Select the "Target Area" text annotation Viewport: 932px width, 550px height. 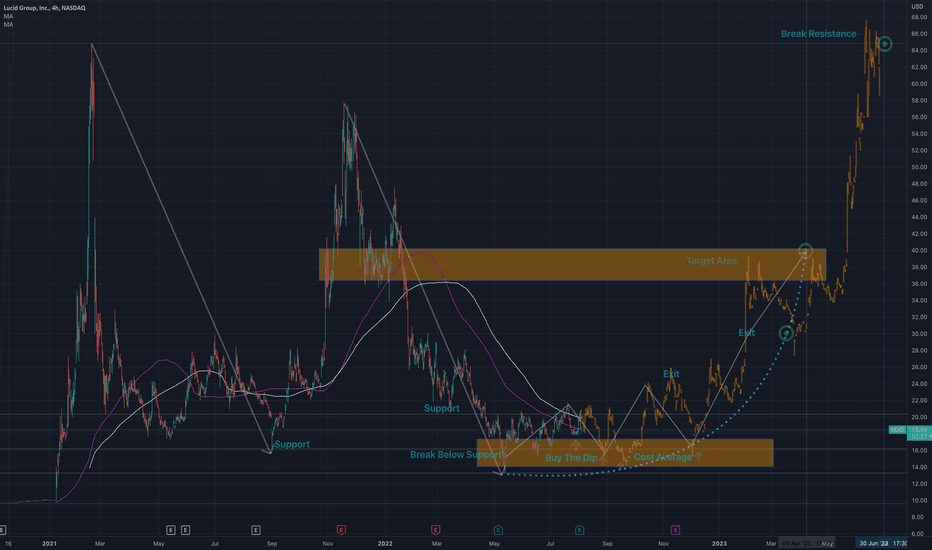pyautogui.click(x=711, y=260)
